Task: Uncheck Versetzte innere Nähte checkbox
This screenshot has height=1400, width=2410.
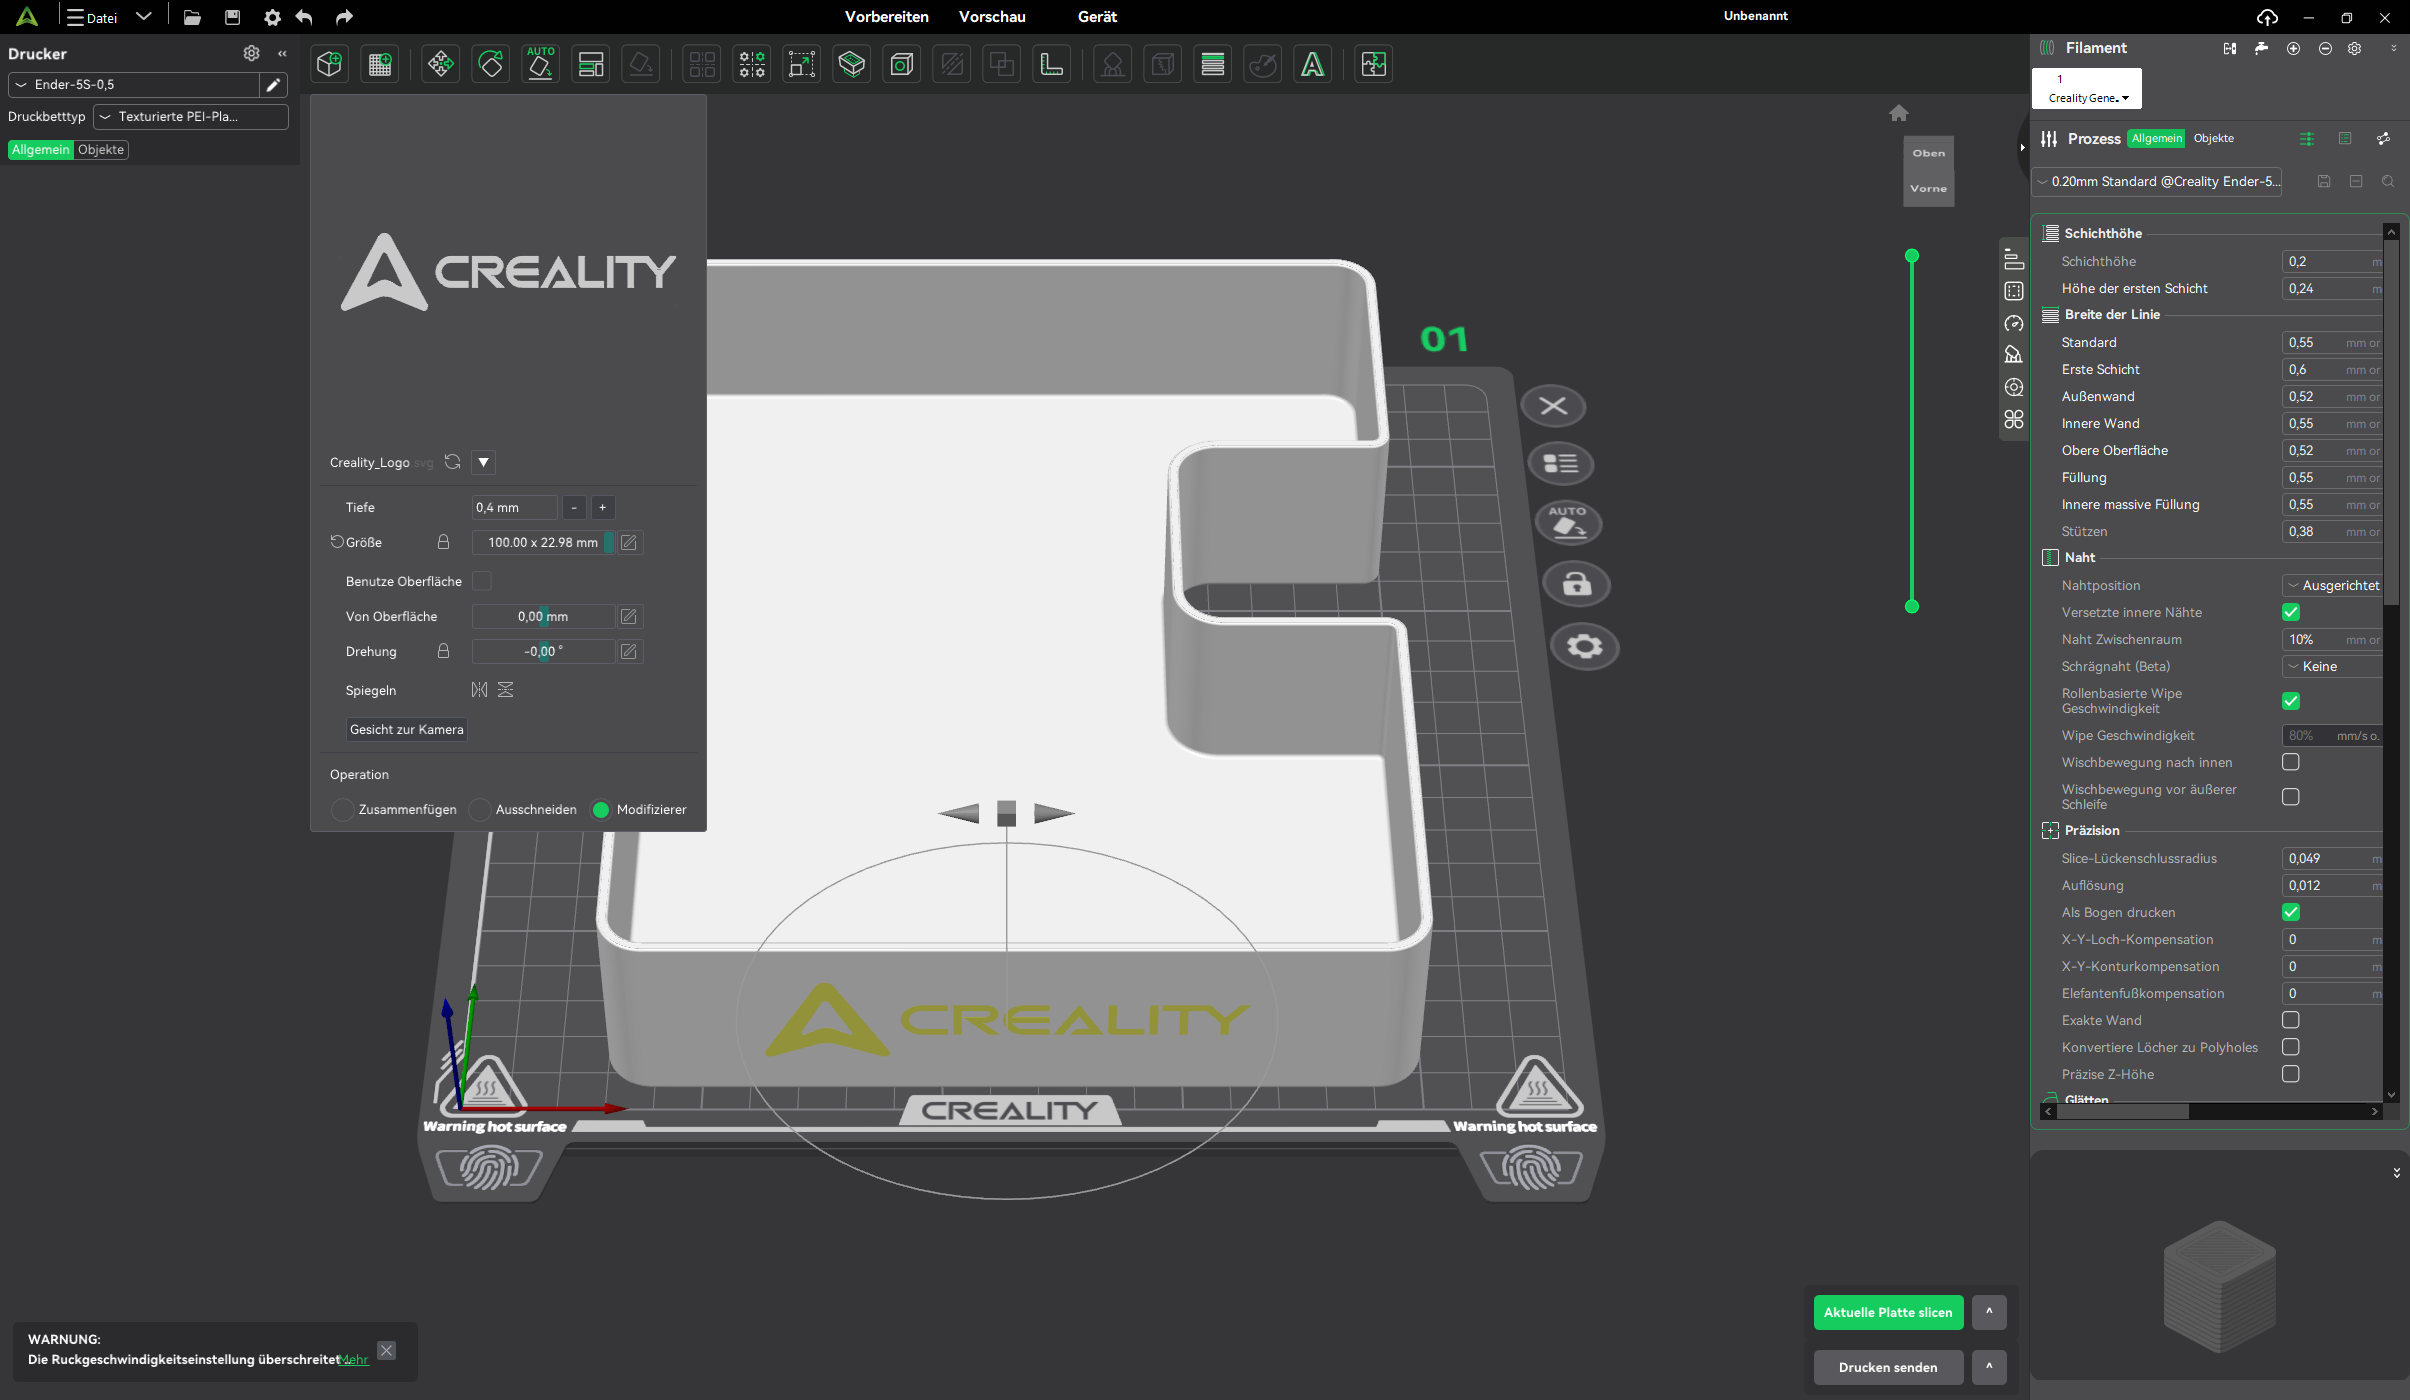Action: [x=2291, y=612]
